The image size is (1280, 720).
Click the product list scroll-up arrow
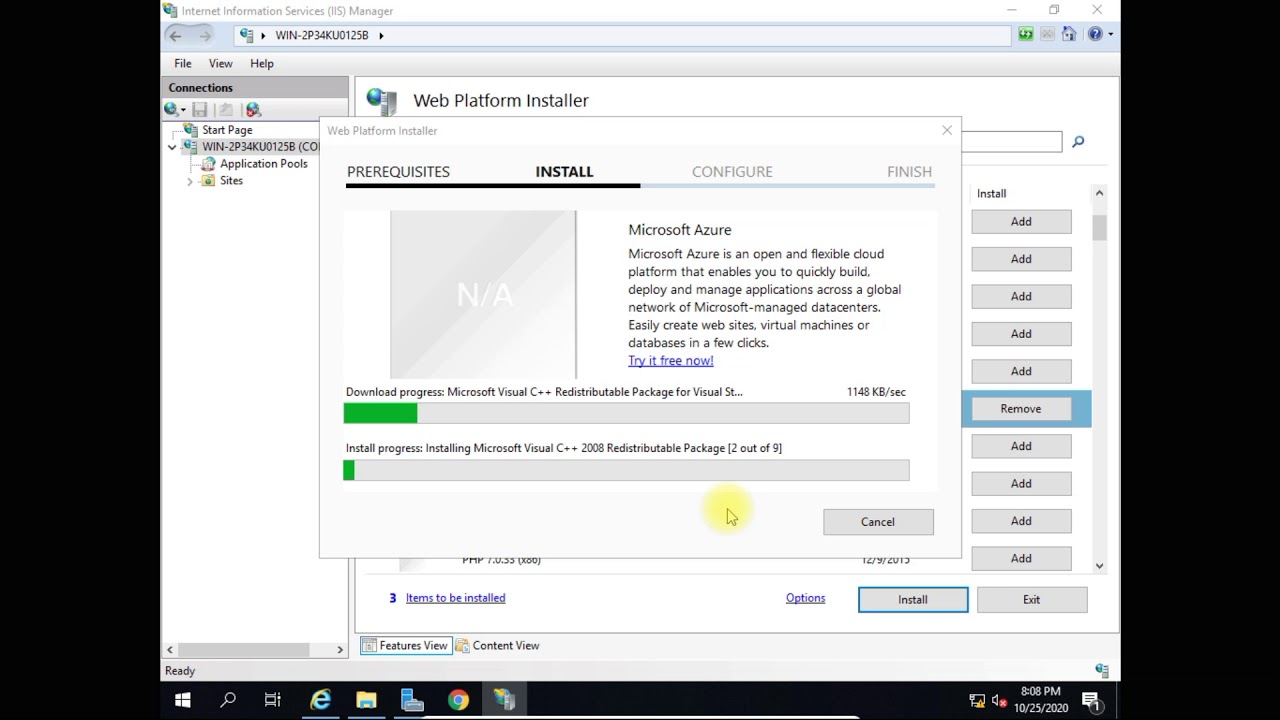coord(1099,193)
